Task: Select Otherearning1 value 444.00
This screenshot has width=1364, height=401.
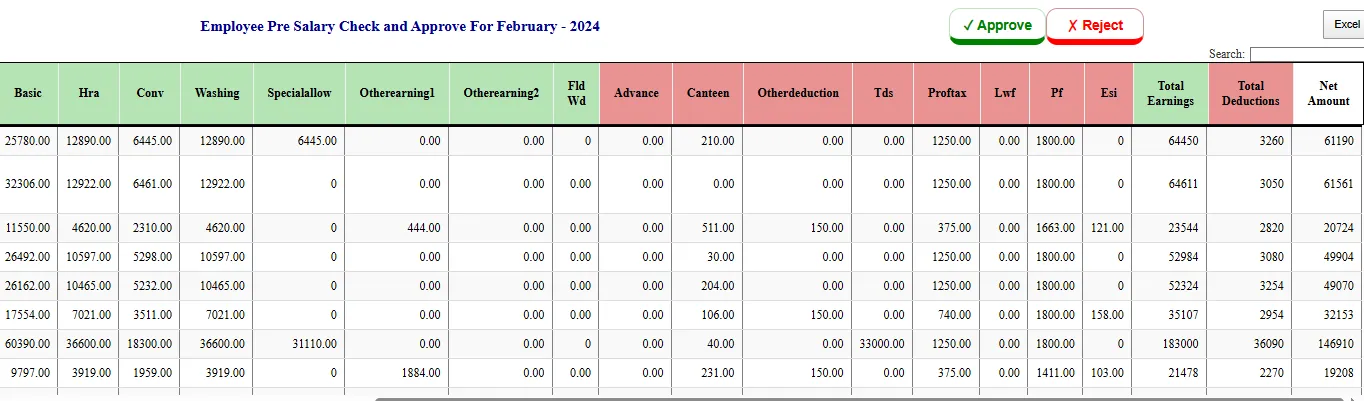Action: [424, 228]
